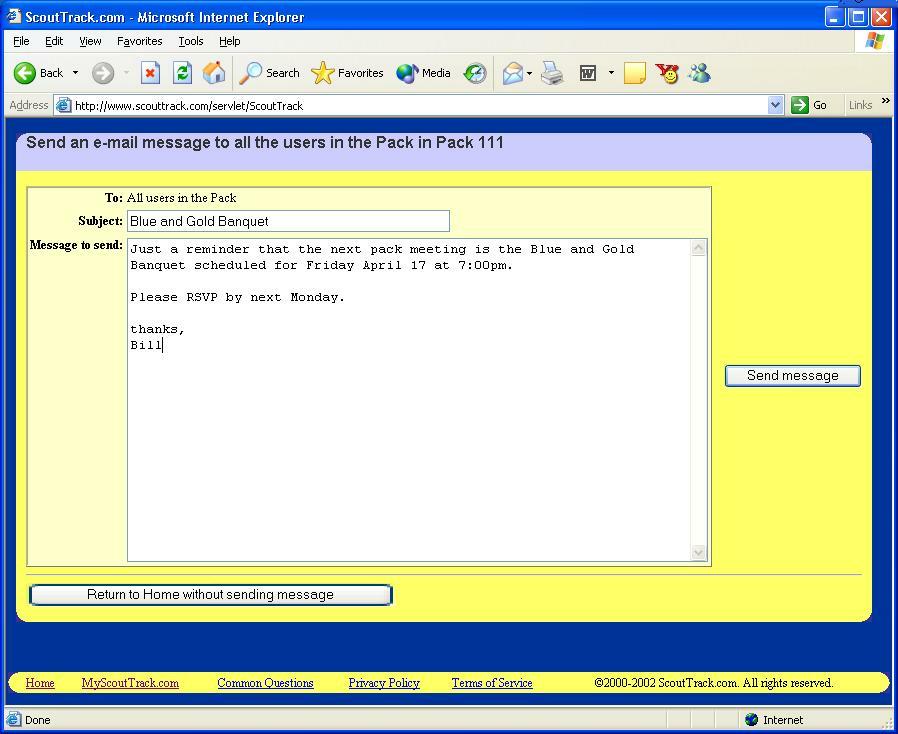
Task: Expand the Back button history dropdown
Action: pos(75,73)
